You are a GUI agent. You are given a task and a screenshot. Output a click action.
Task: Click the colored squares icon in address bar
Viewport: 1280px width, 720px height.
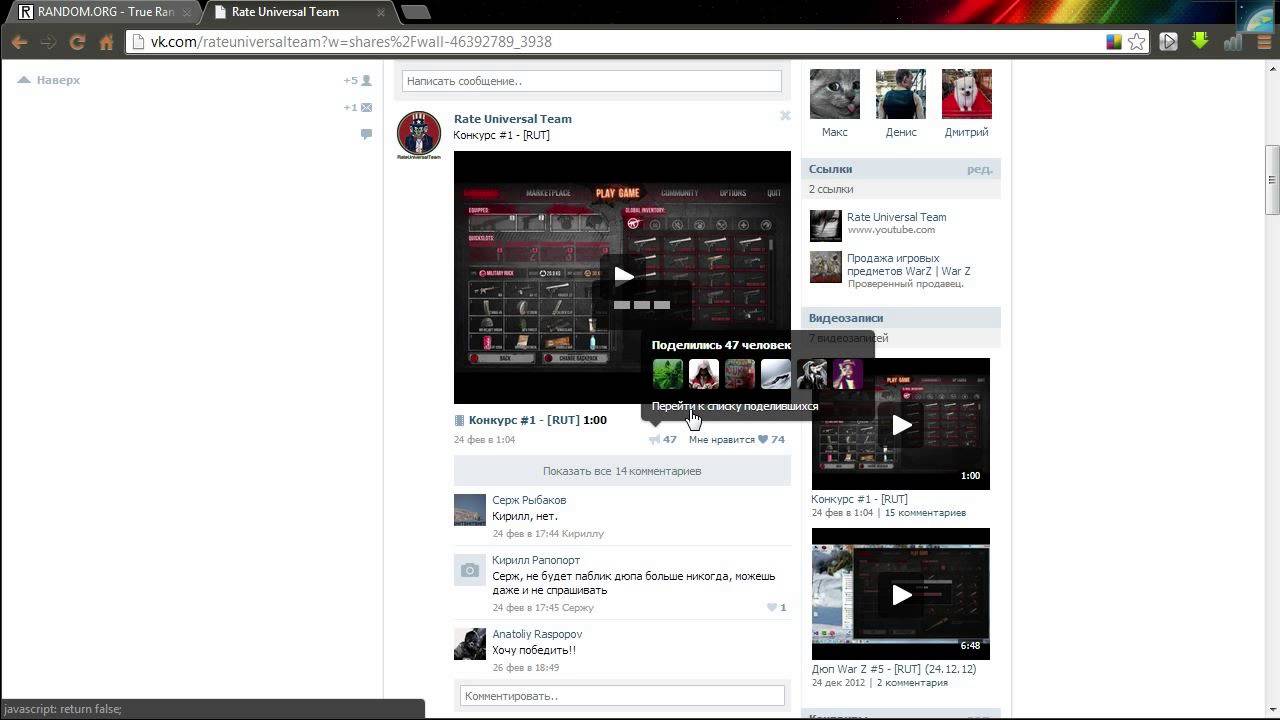pyautogui.click(x=1114, y=42)
